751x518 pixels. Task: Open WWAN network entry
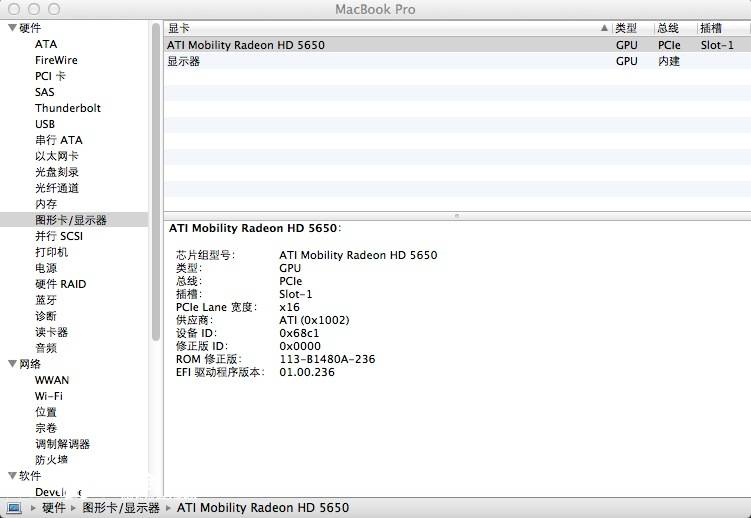point(52,380)
